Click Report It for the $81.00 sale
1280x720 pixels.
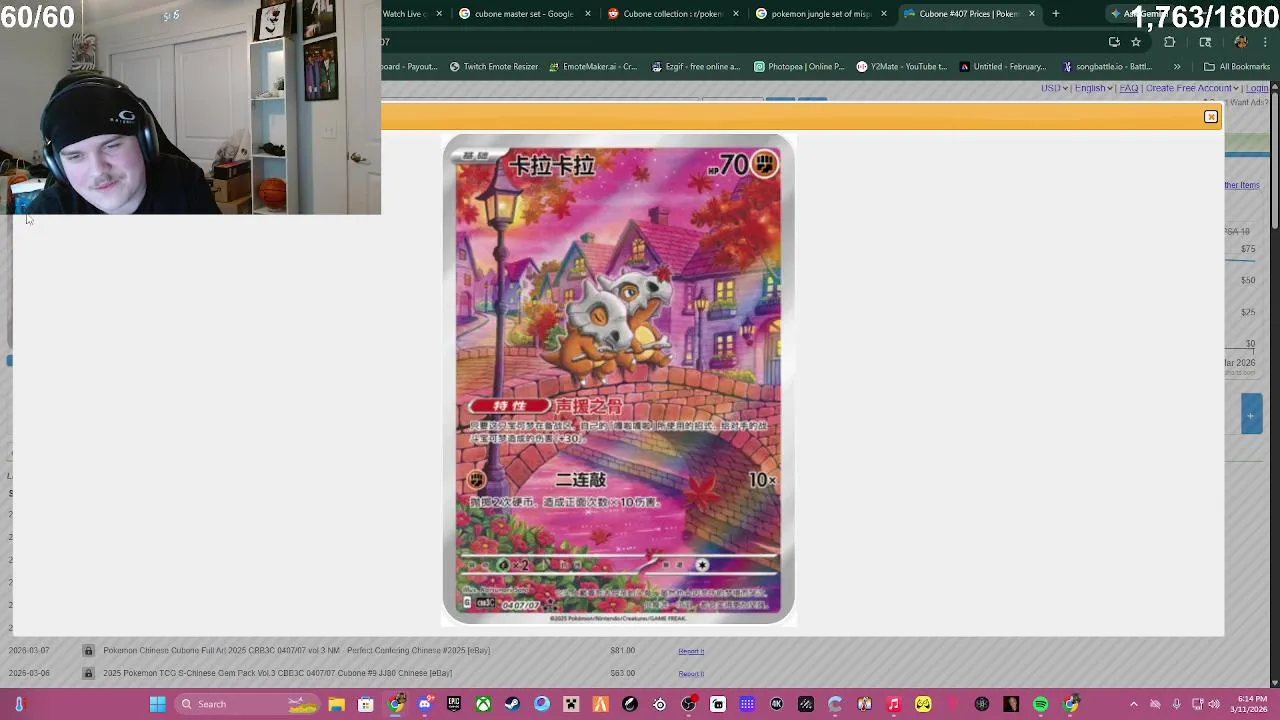pos(691,651)
